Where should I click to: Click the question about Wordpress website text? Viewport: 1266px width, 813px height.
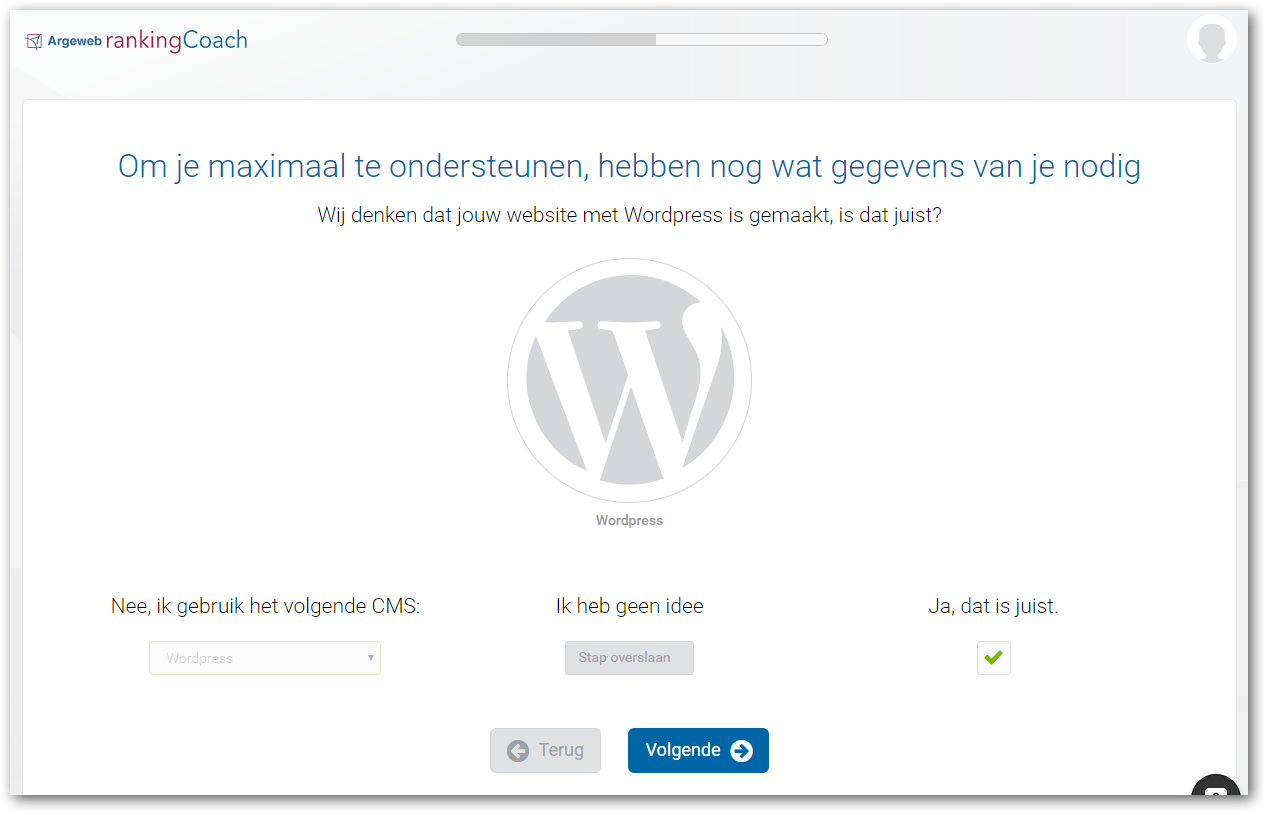pyautogui.click(x=629, y=215)
